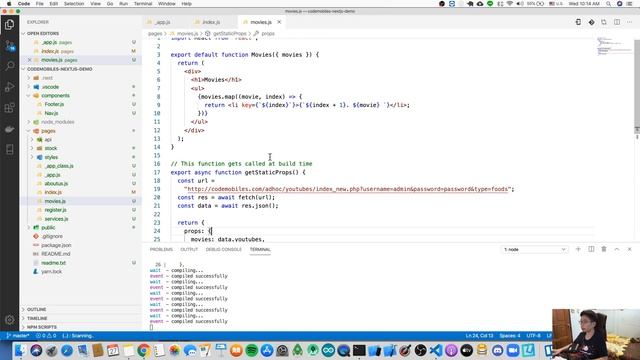Select the PROBLEMS panel tab
The height and width of the screenshot is (360, 640).
click(x=161, y=249)
